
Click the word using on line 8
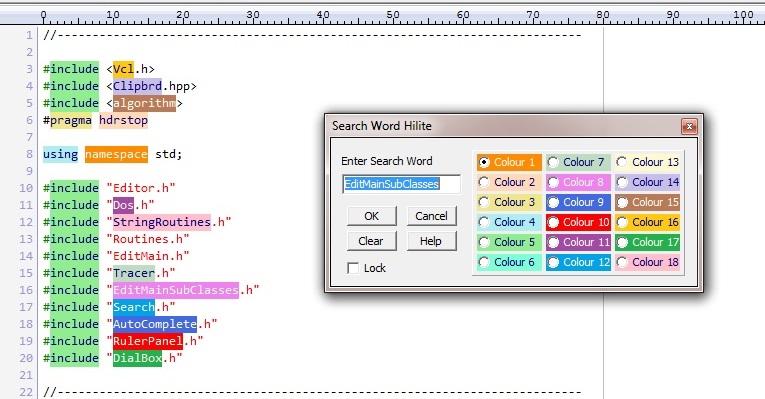(x=60, y=154)
